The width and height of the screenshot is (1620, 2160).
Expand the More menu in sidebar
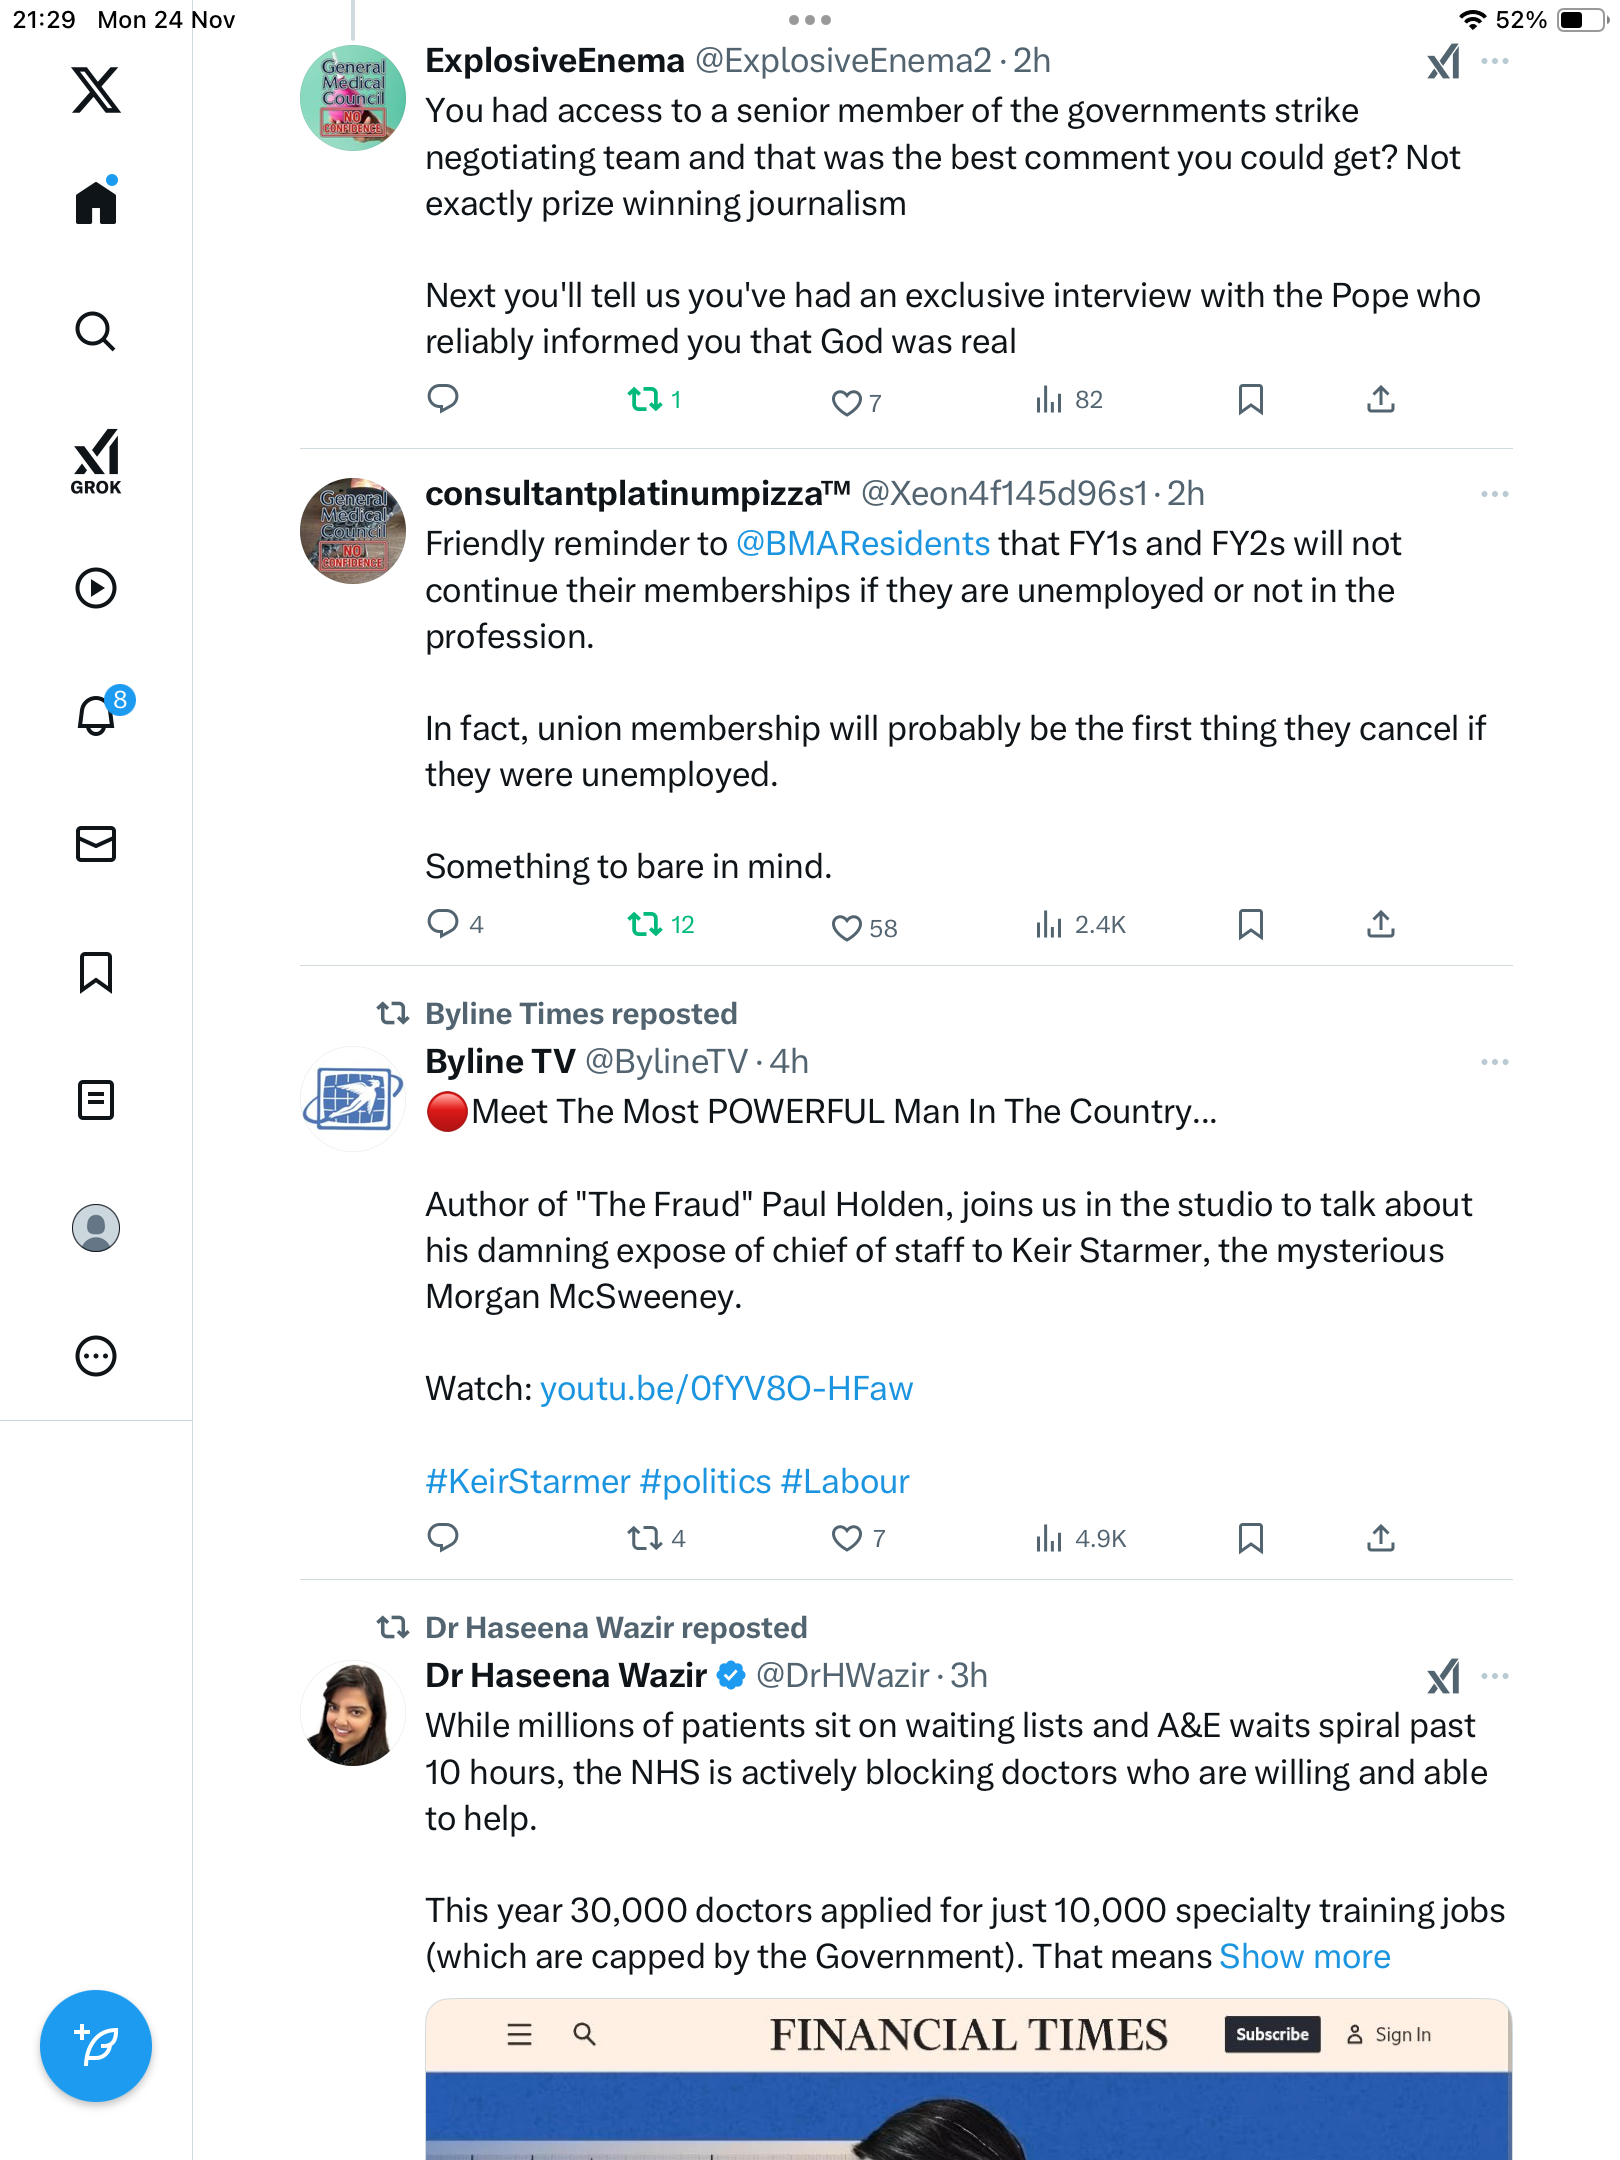[96, 1356]
